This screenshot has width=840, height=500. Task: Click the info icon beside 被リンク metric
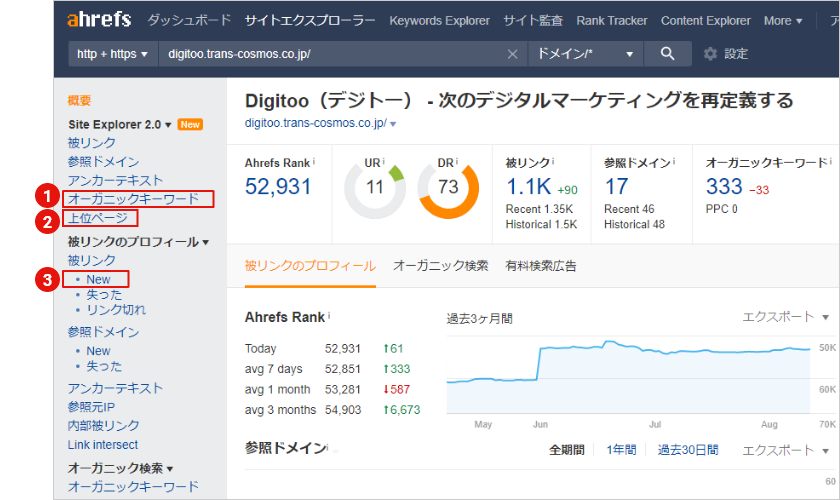pos(553,161)
